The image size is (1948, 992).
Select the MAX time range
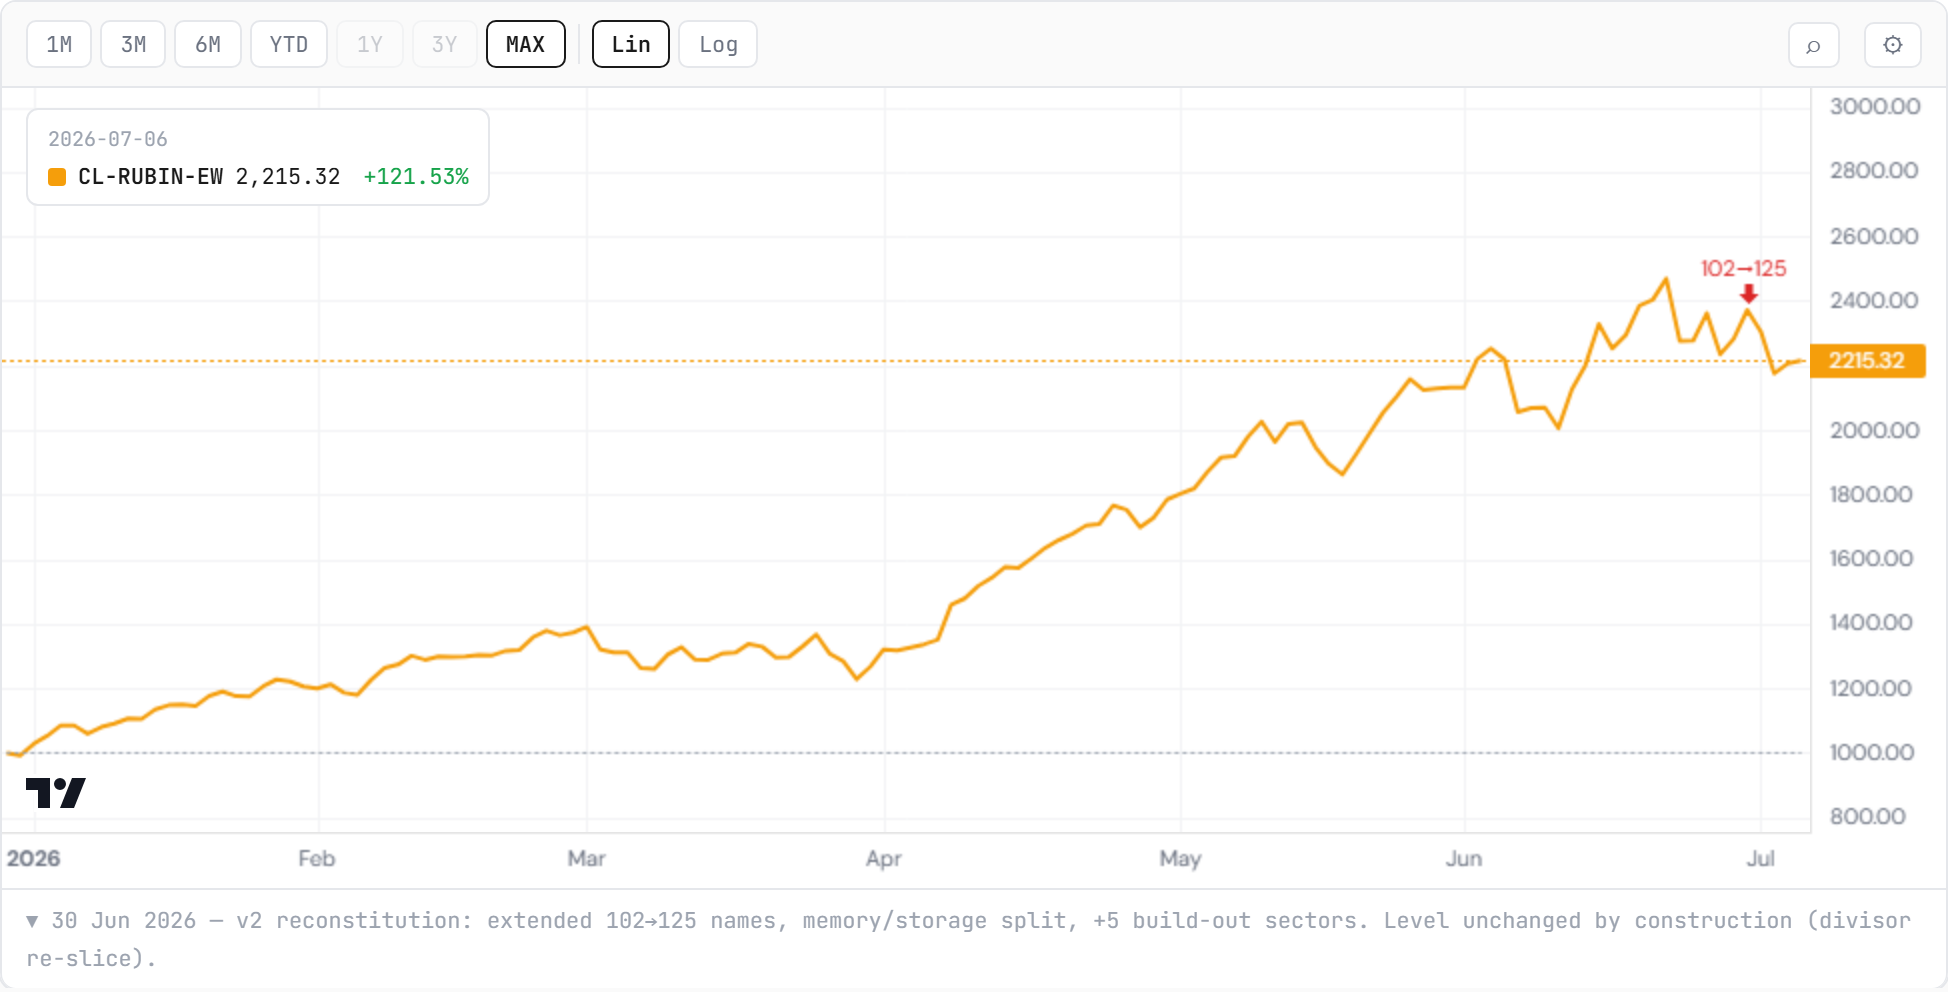[526, 45]
